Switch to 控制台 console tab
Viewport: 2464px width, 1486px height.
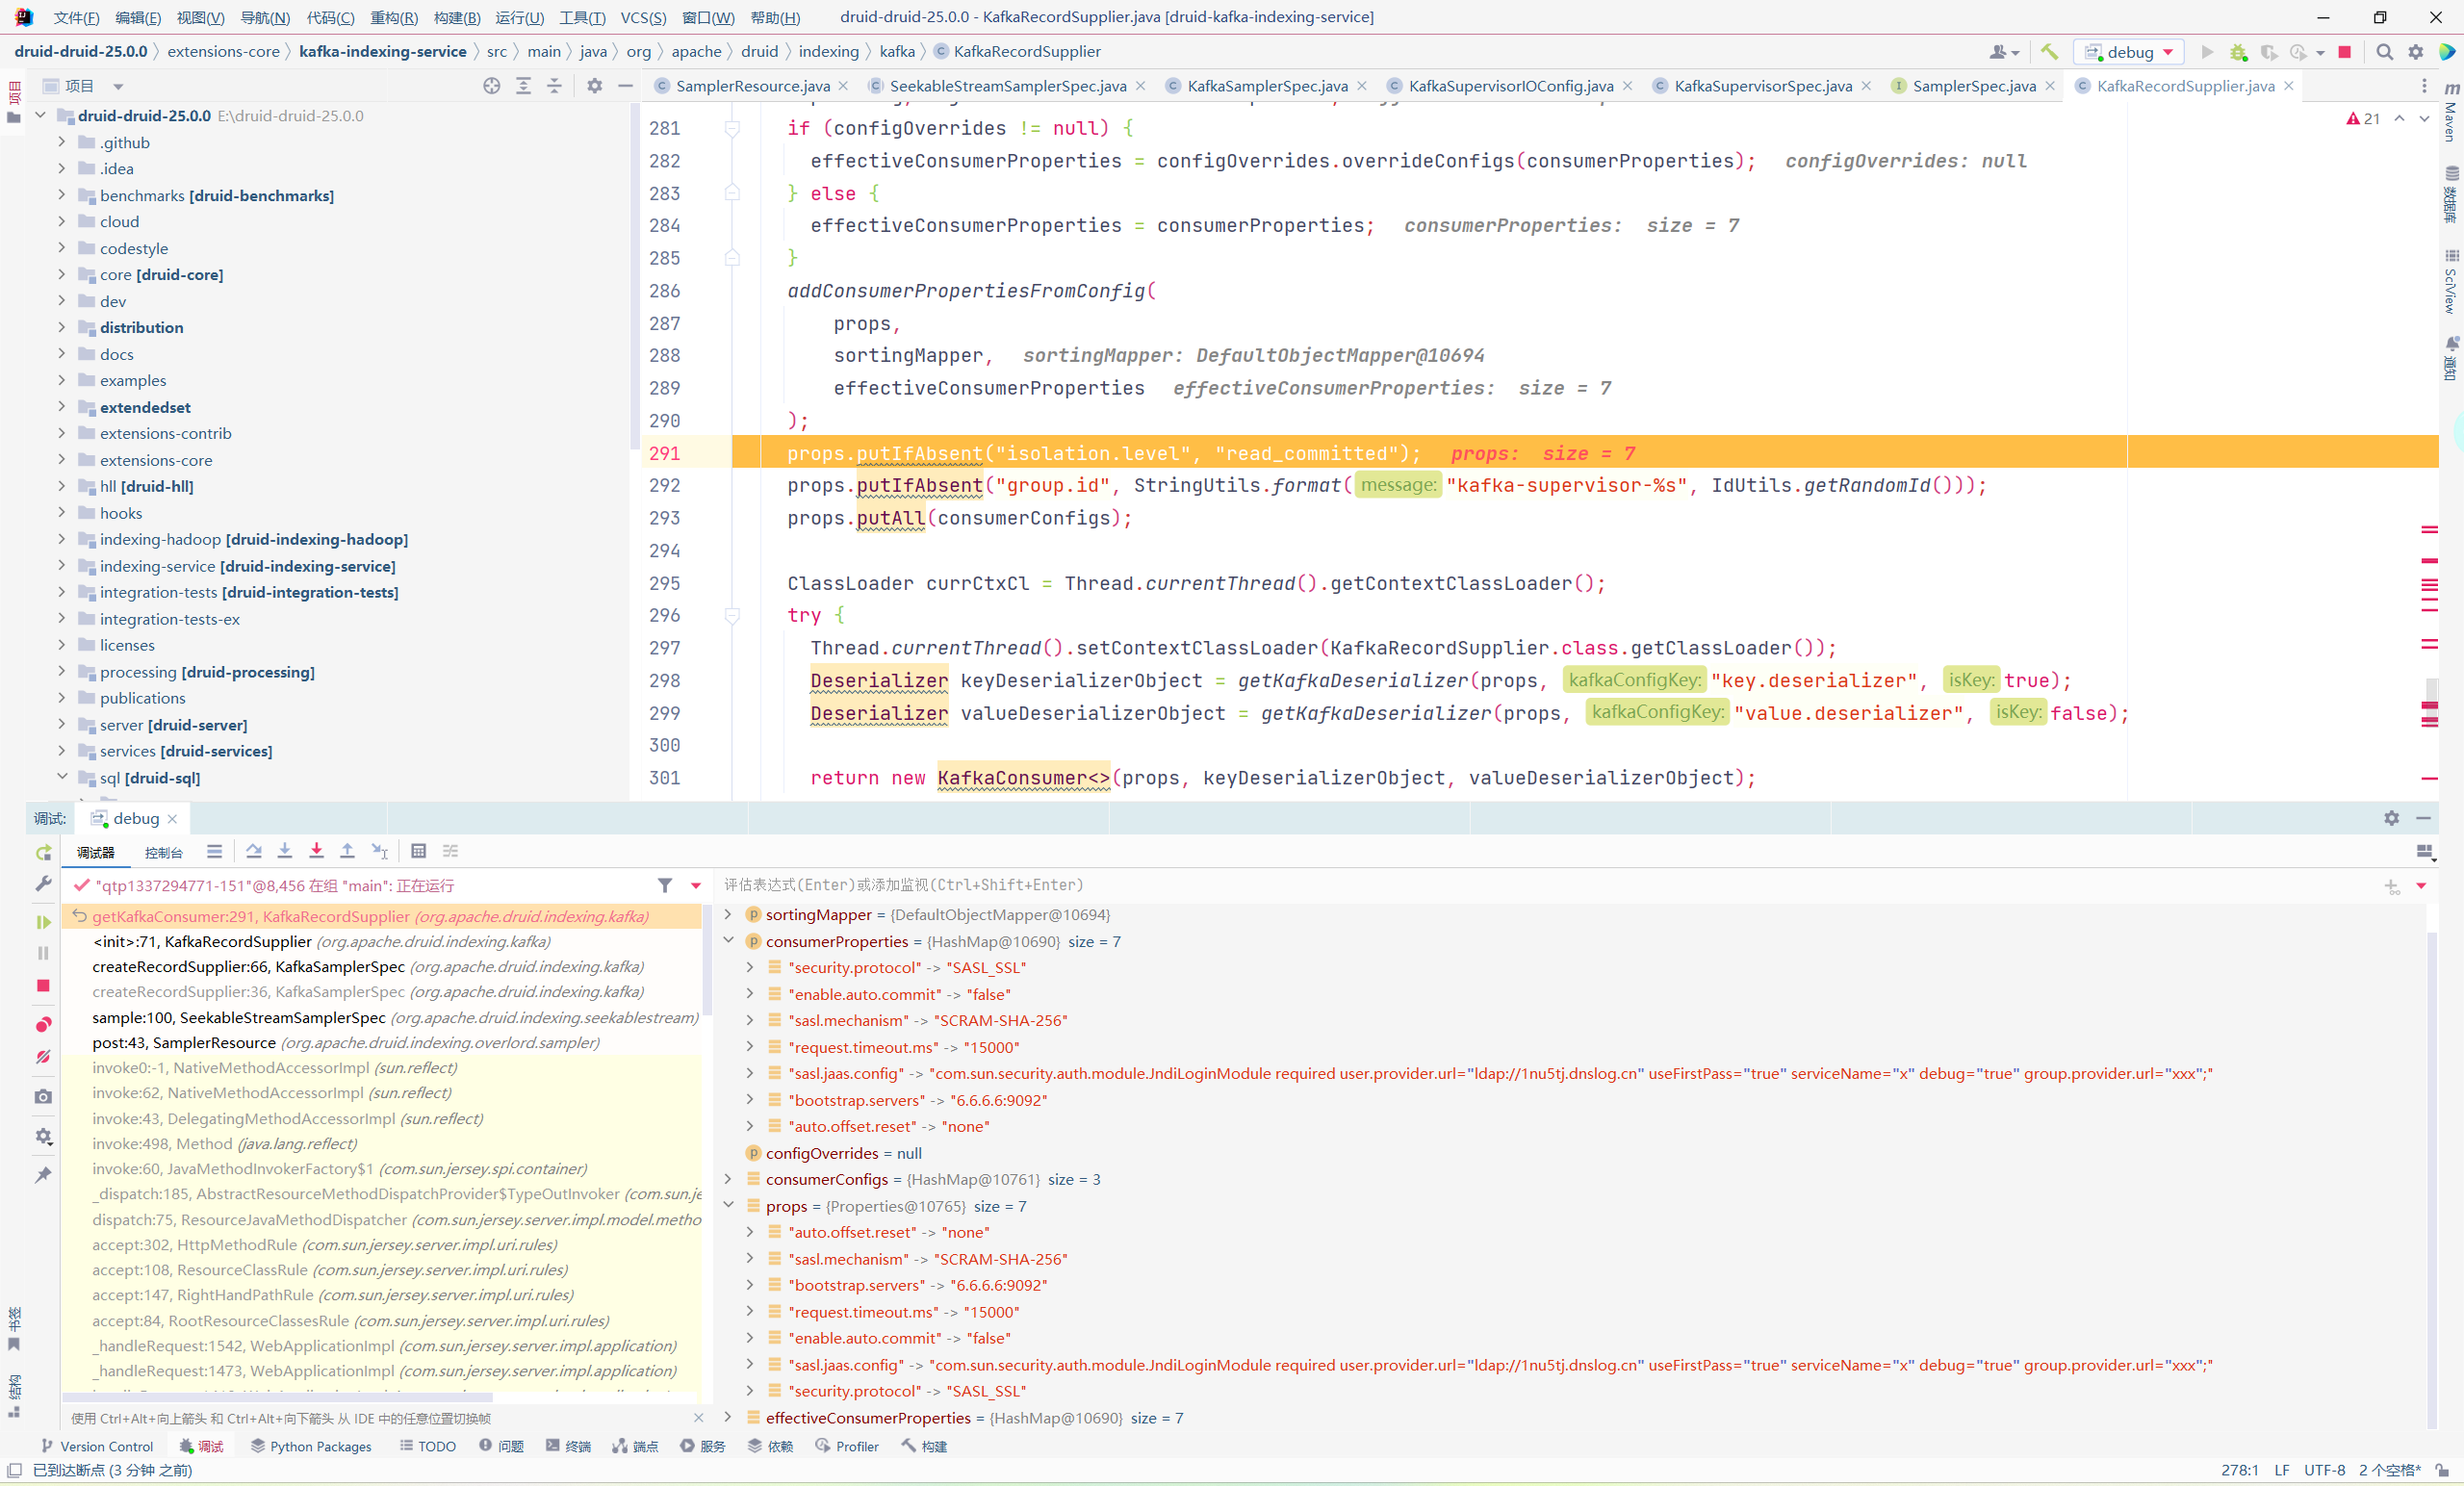pyautogui.click(x=163, y=853)
